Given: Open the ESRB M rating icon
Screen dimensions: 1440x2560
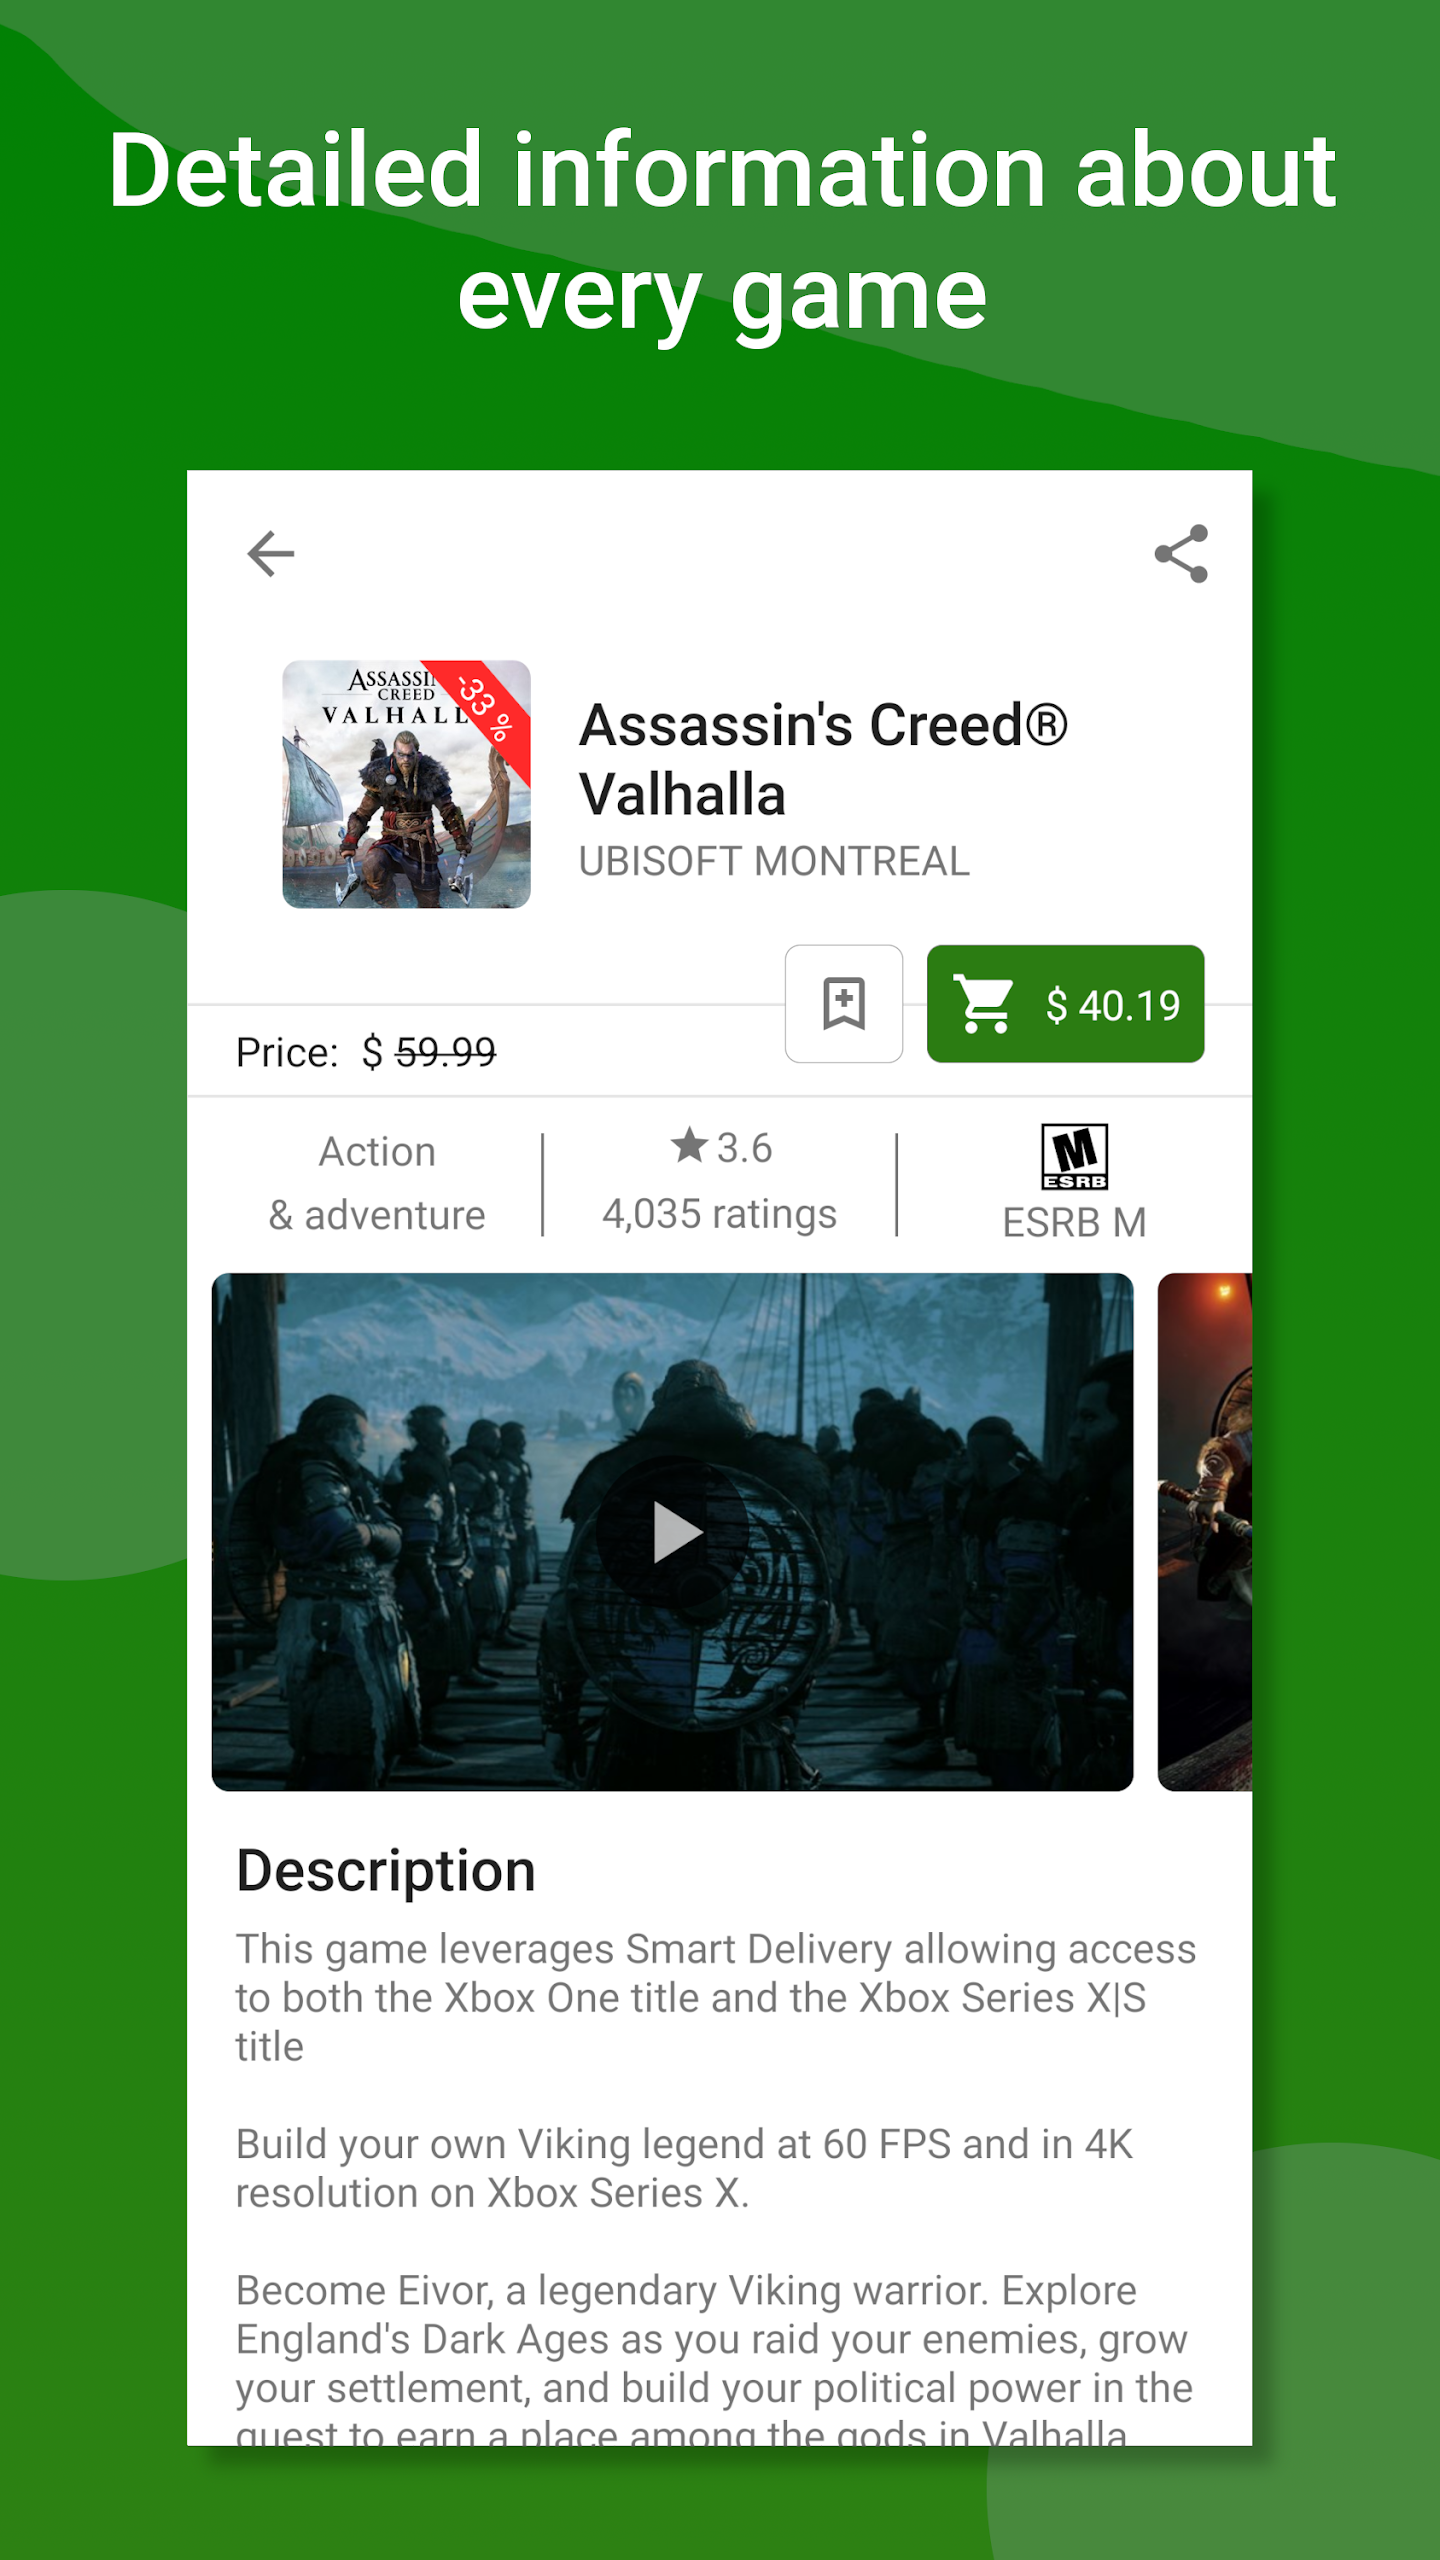Looking at the screenshot, I should (1075, 1157).
